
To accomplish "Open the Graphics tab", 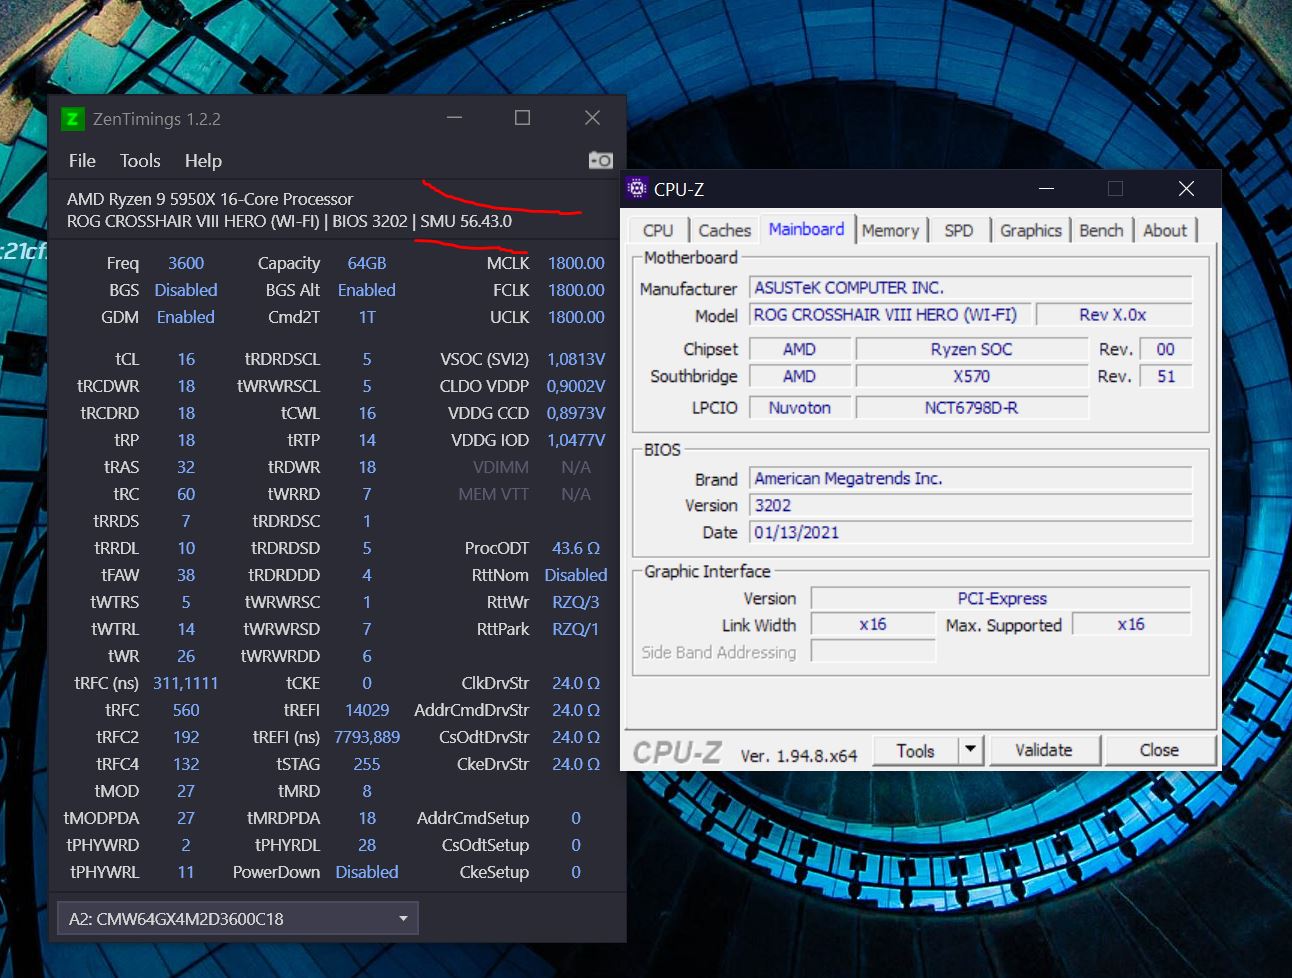I will pos(1030,230).
